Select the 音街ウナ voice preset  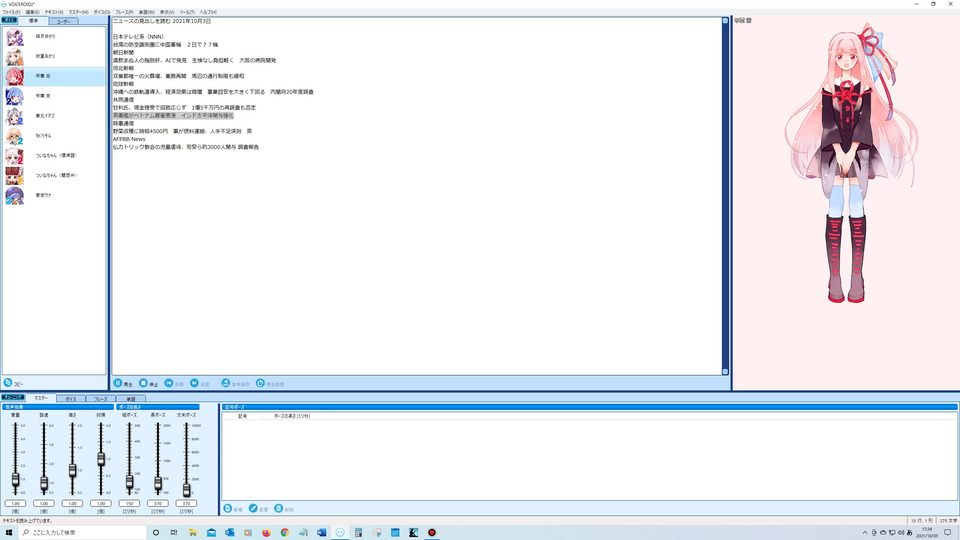point(54,195)
